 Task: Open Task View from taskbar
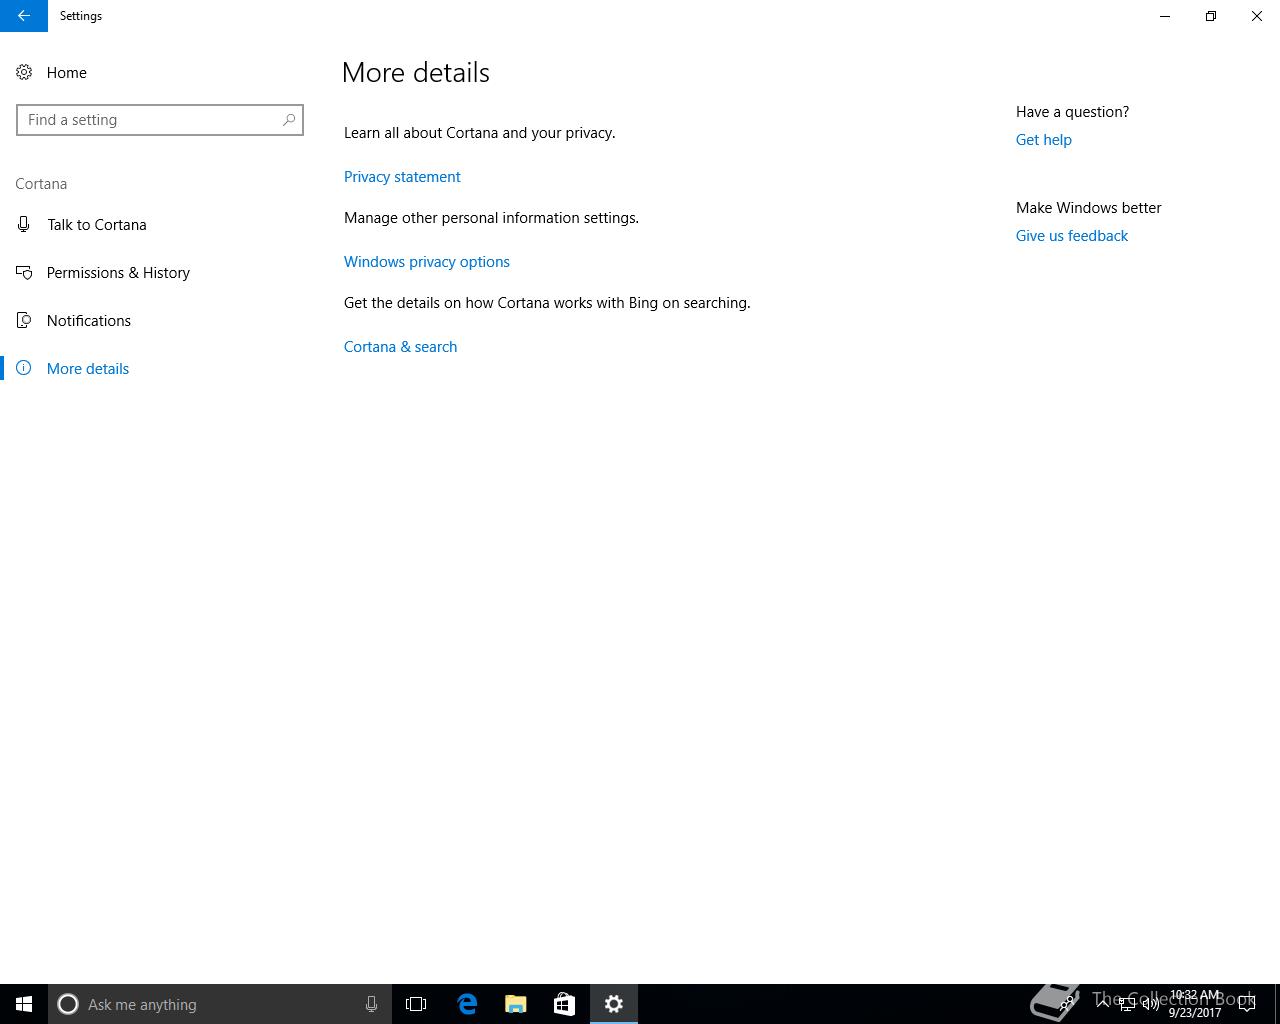coord(416,1004)
